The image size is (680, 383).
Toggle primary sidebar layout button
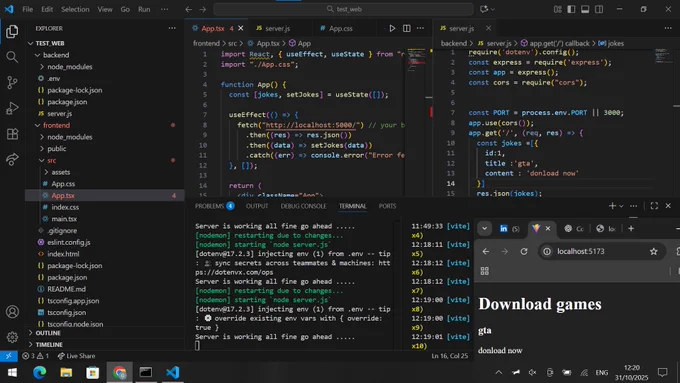click(571, 9)
